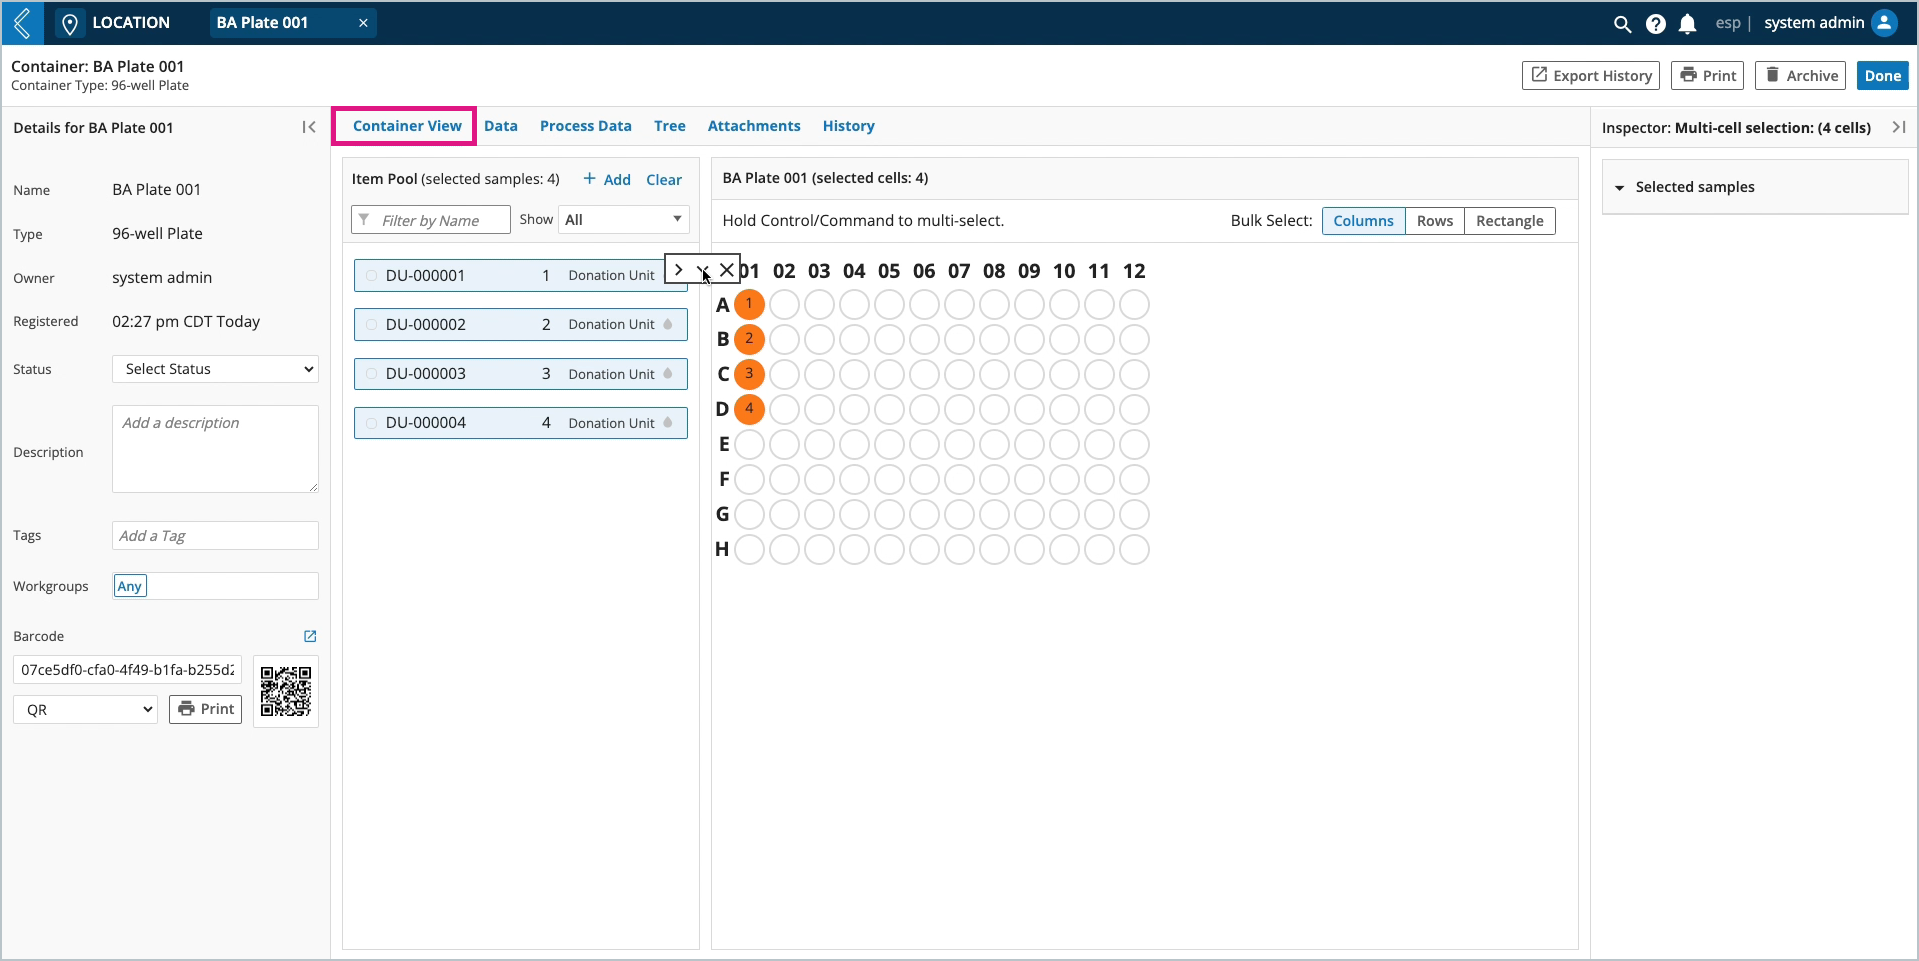Click the barcode value field

click(127, 670)
